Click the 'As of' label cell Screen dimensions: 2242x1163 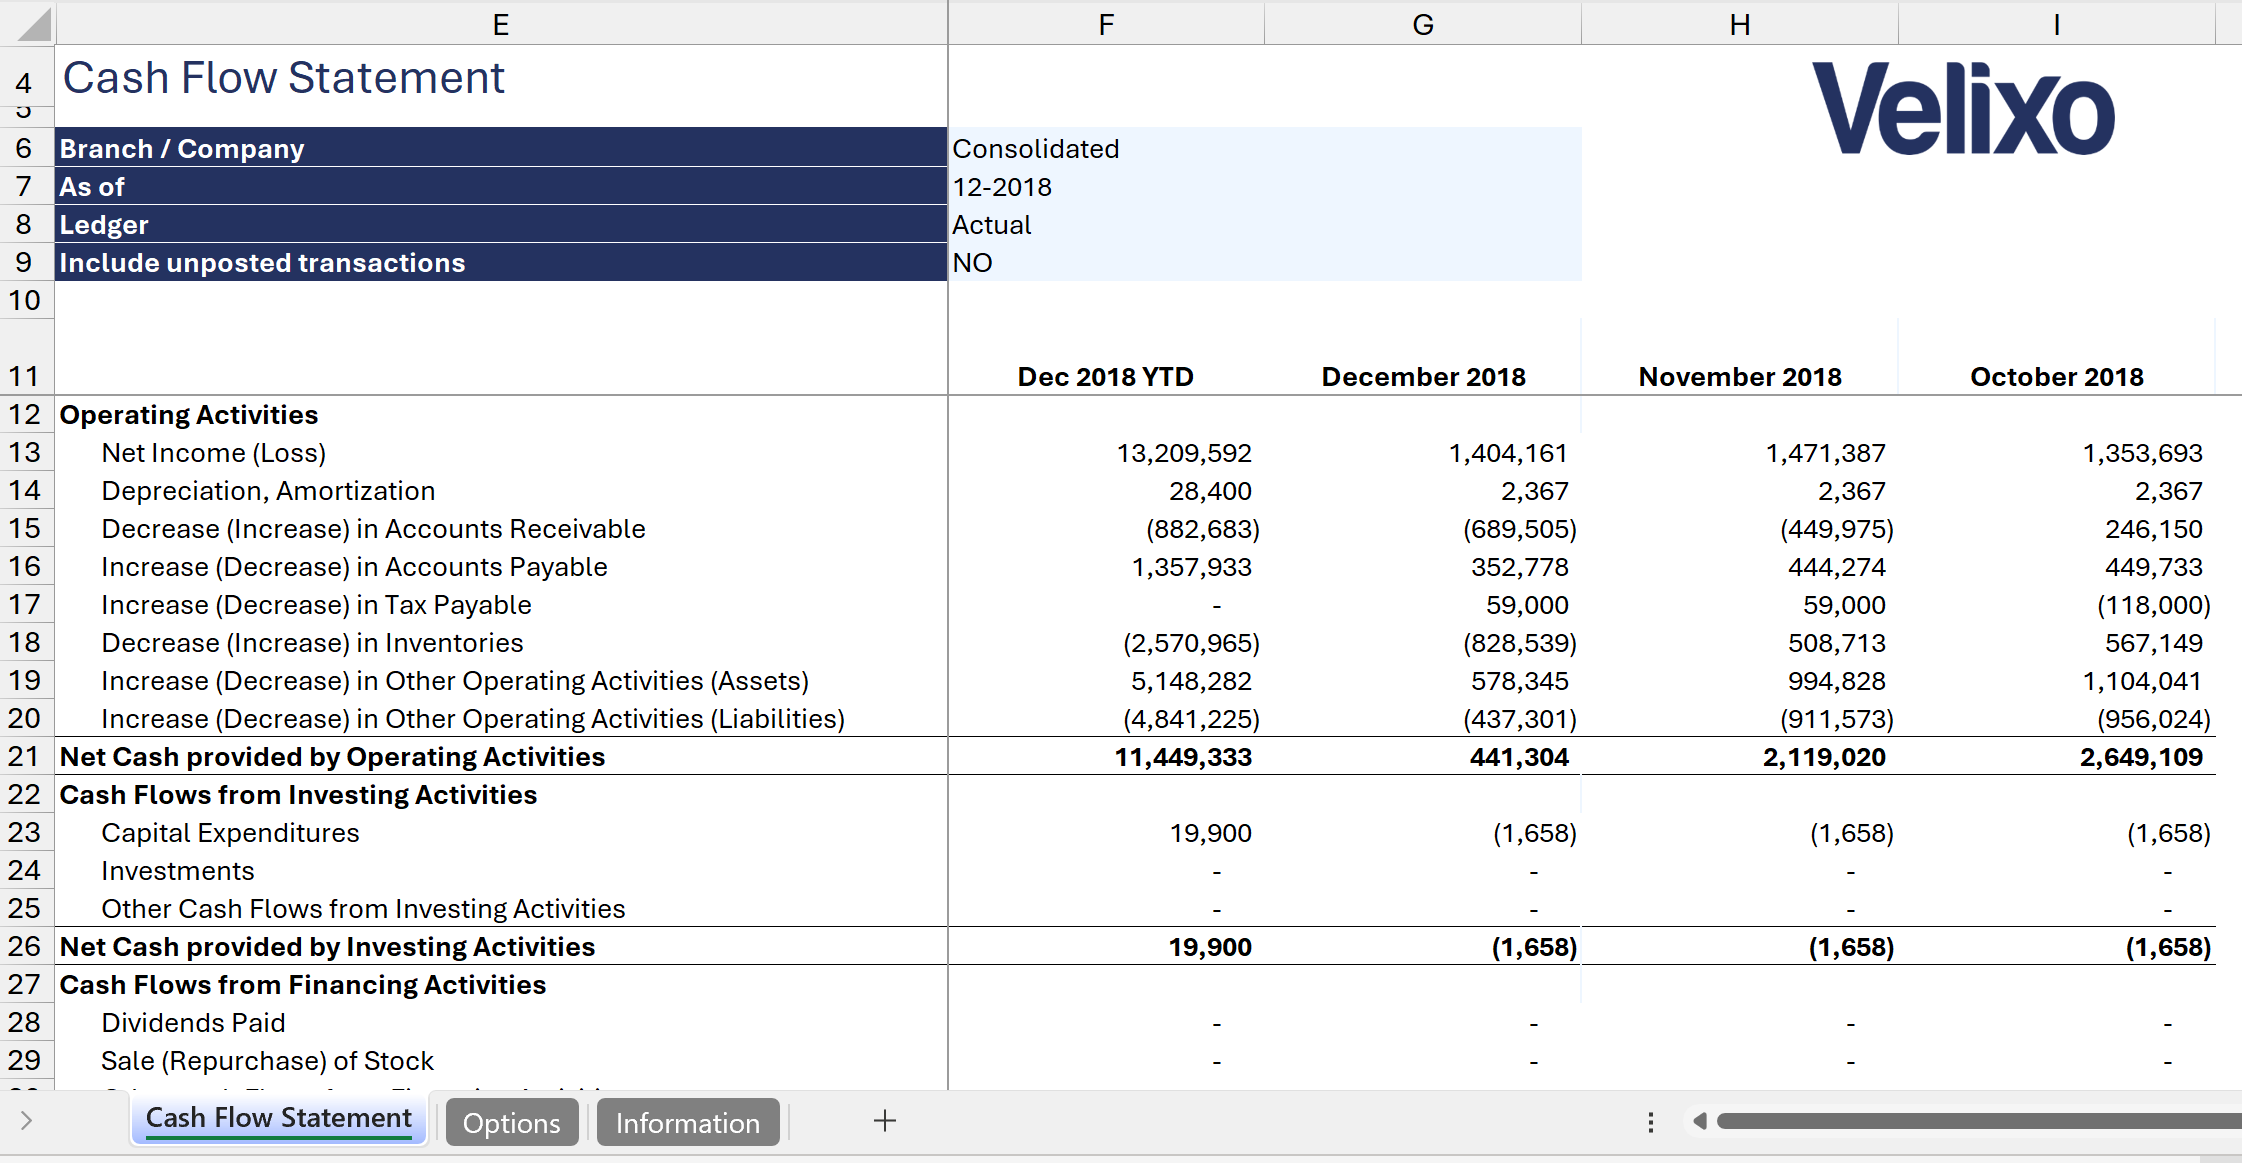(x=501, y=186)
